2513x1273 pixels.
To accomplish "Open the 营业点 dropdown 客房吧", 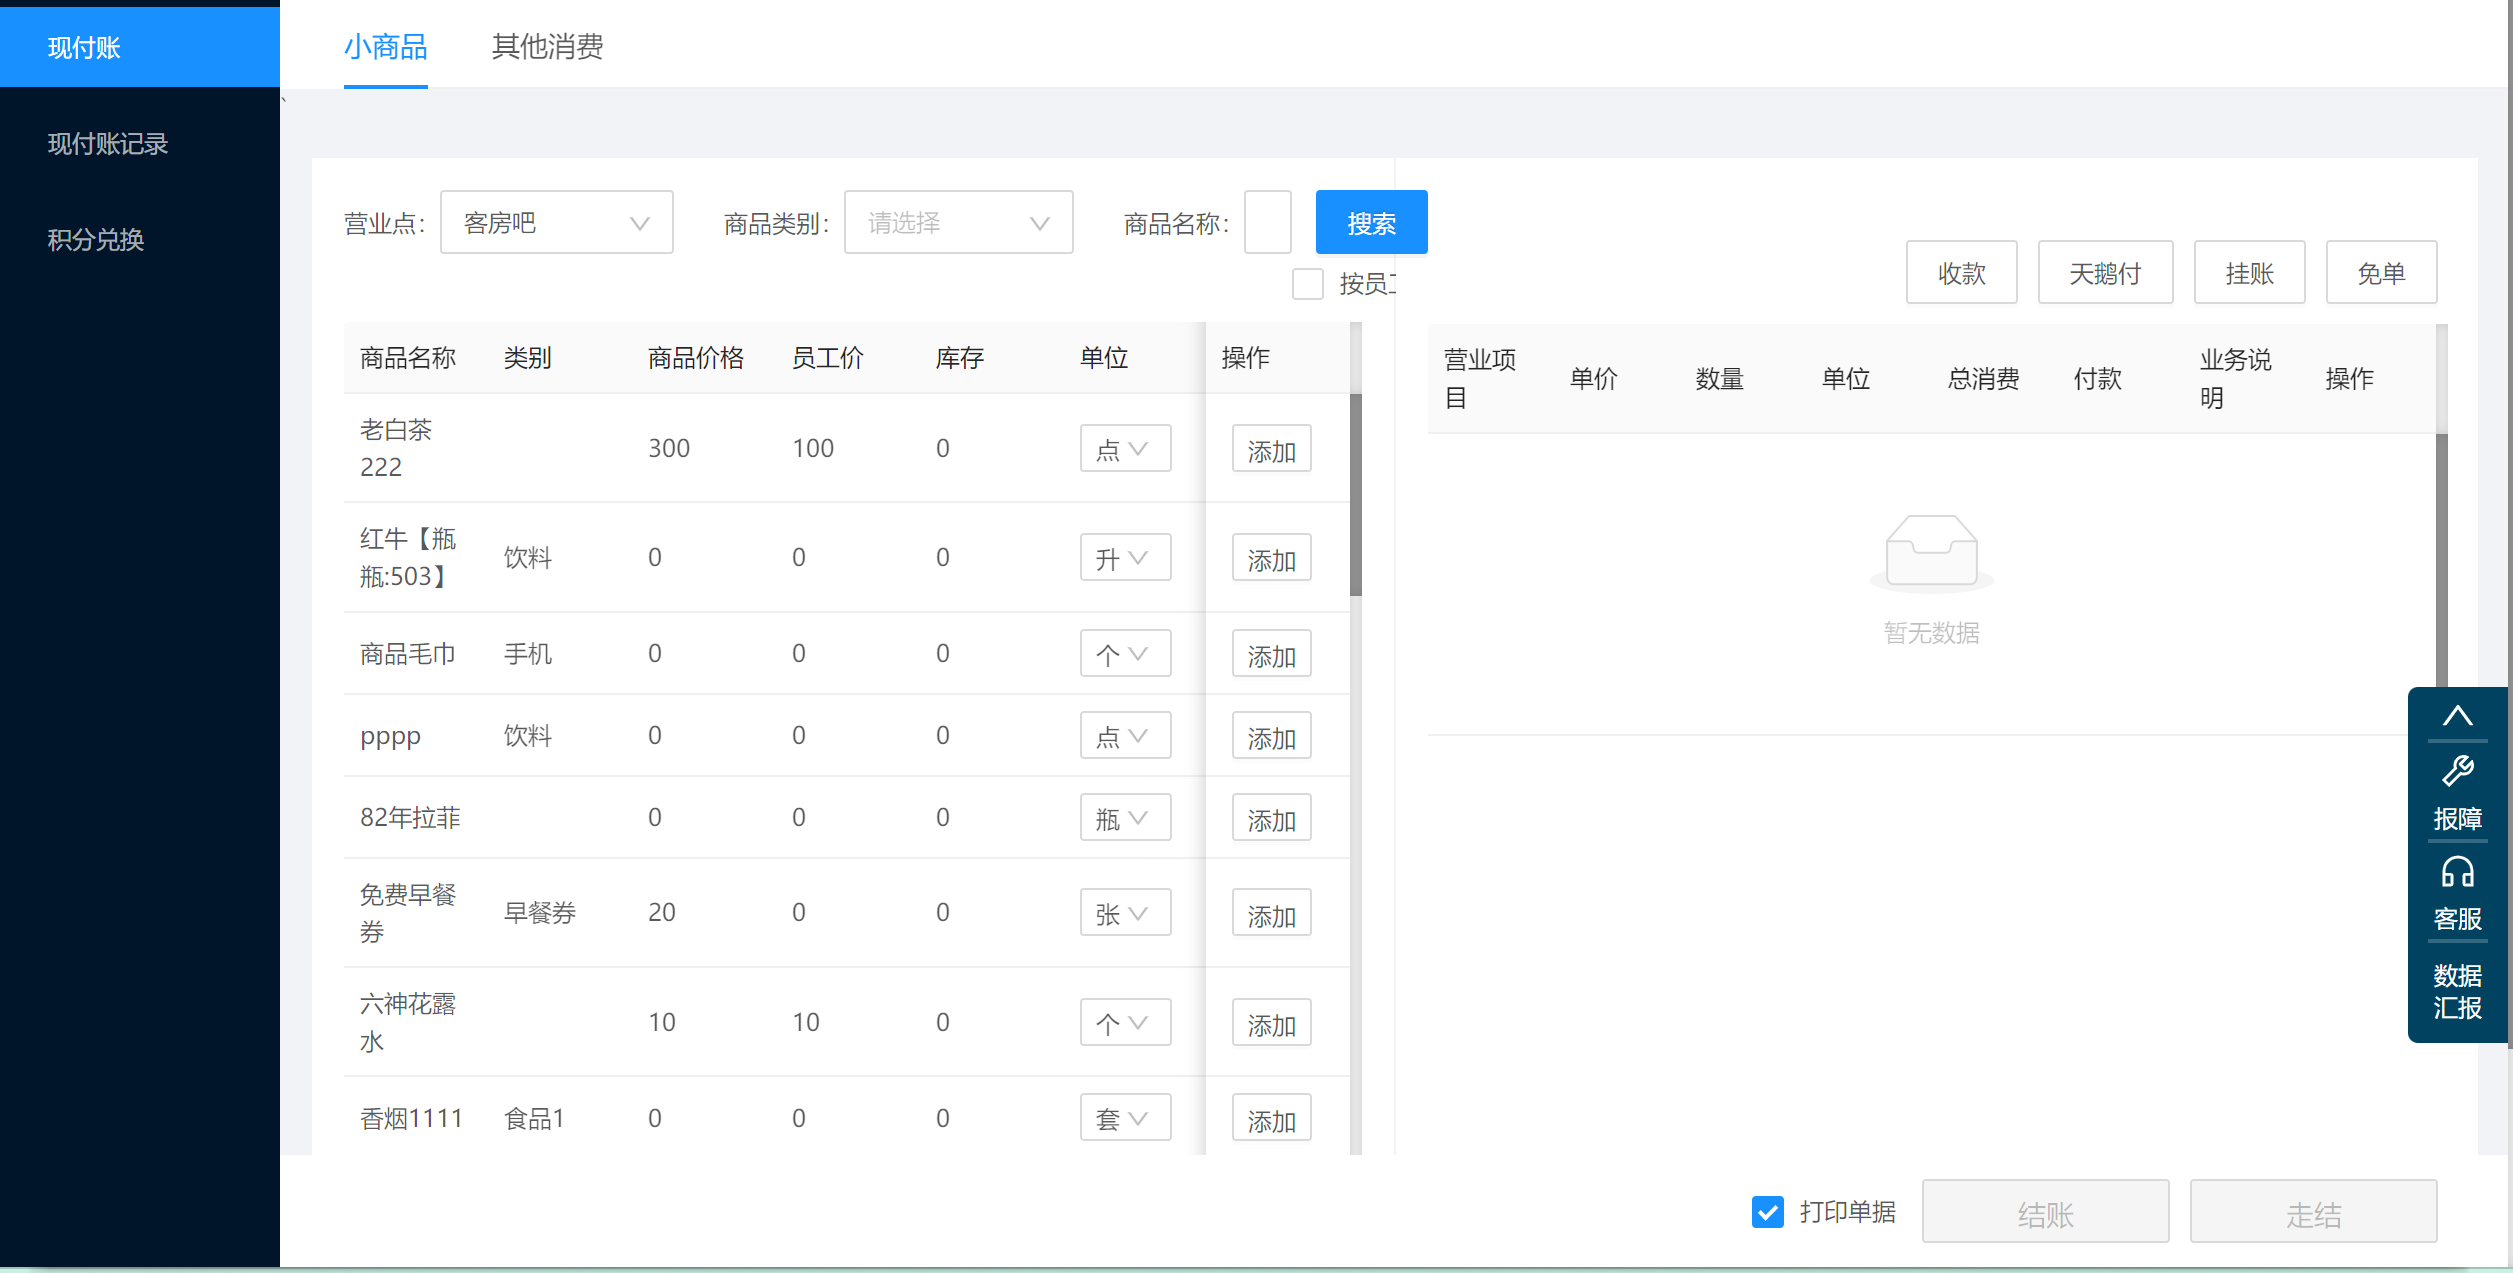I will (x=556, y=222).
